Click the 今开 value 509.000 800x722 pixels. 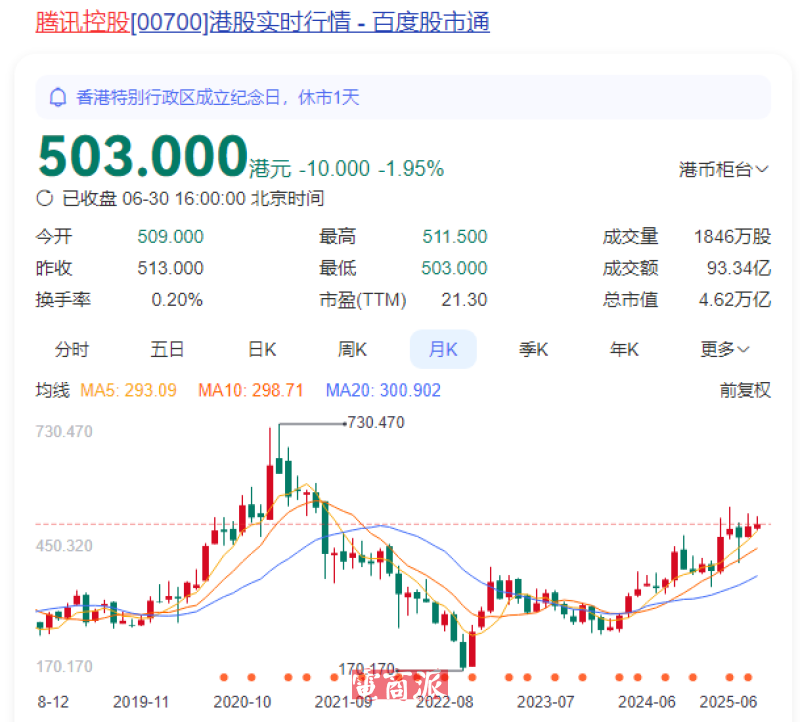(170, 237)
